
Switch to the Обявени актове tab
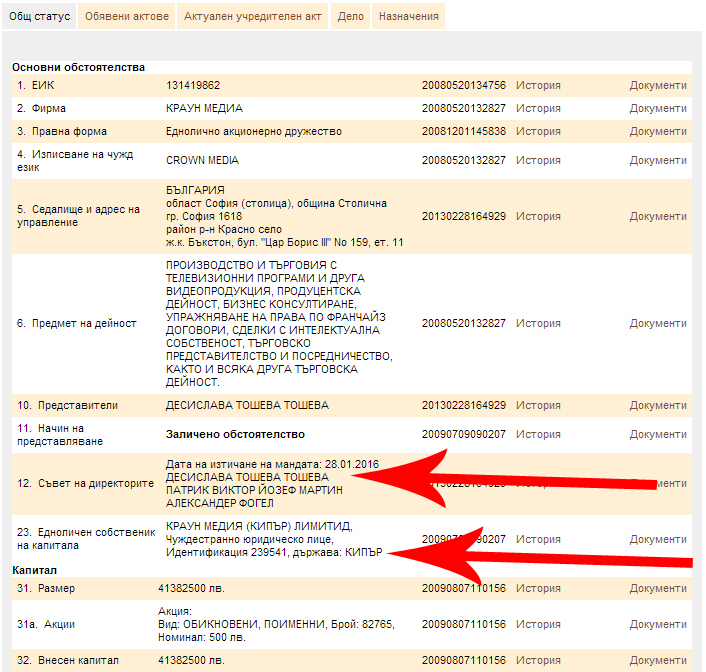125,17
